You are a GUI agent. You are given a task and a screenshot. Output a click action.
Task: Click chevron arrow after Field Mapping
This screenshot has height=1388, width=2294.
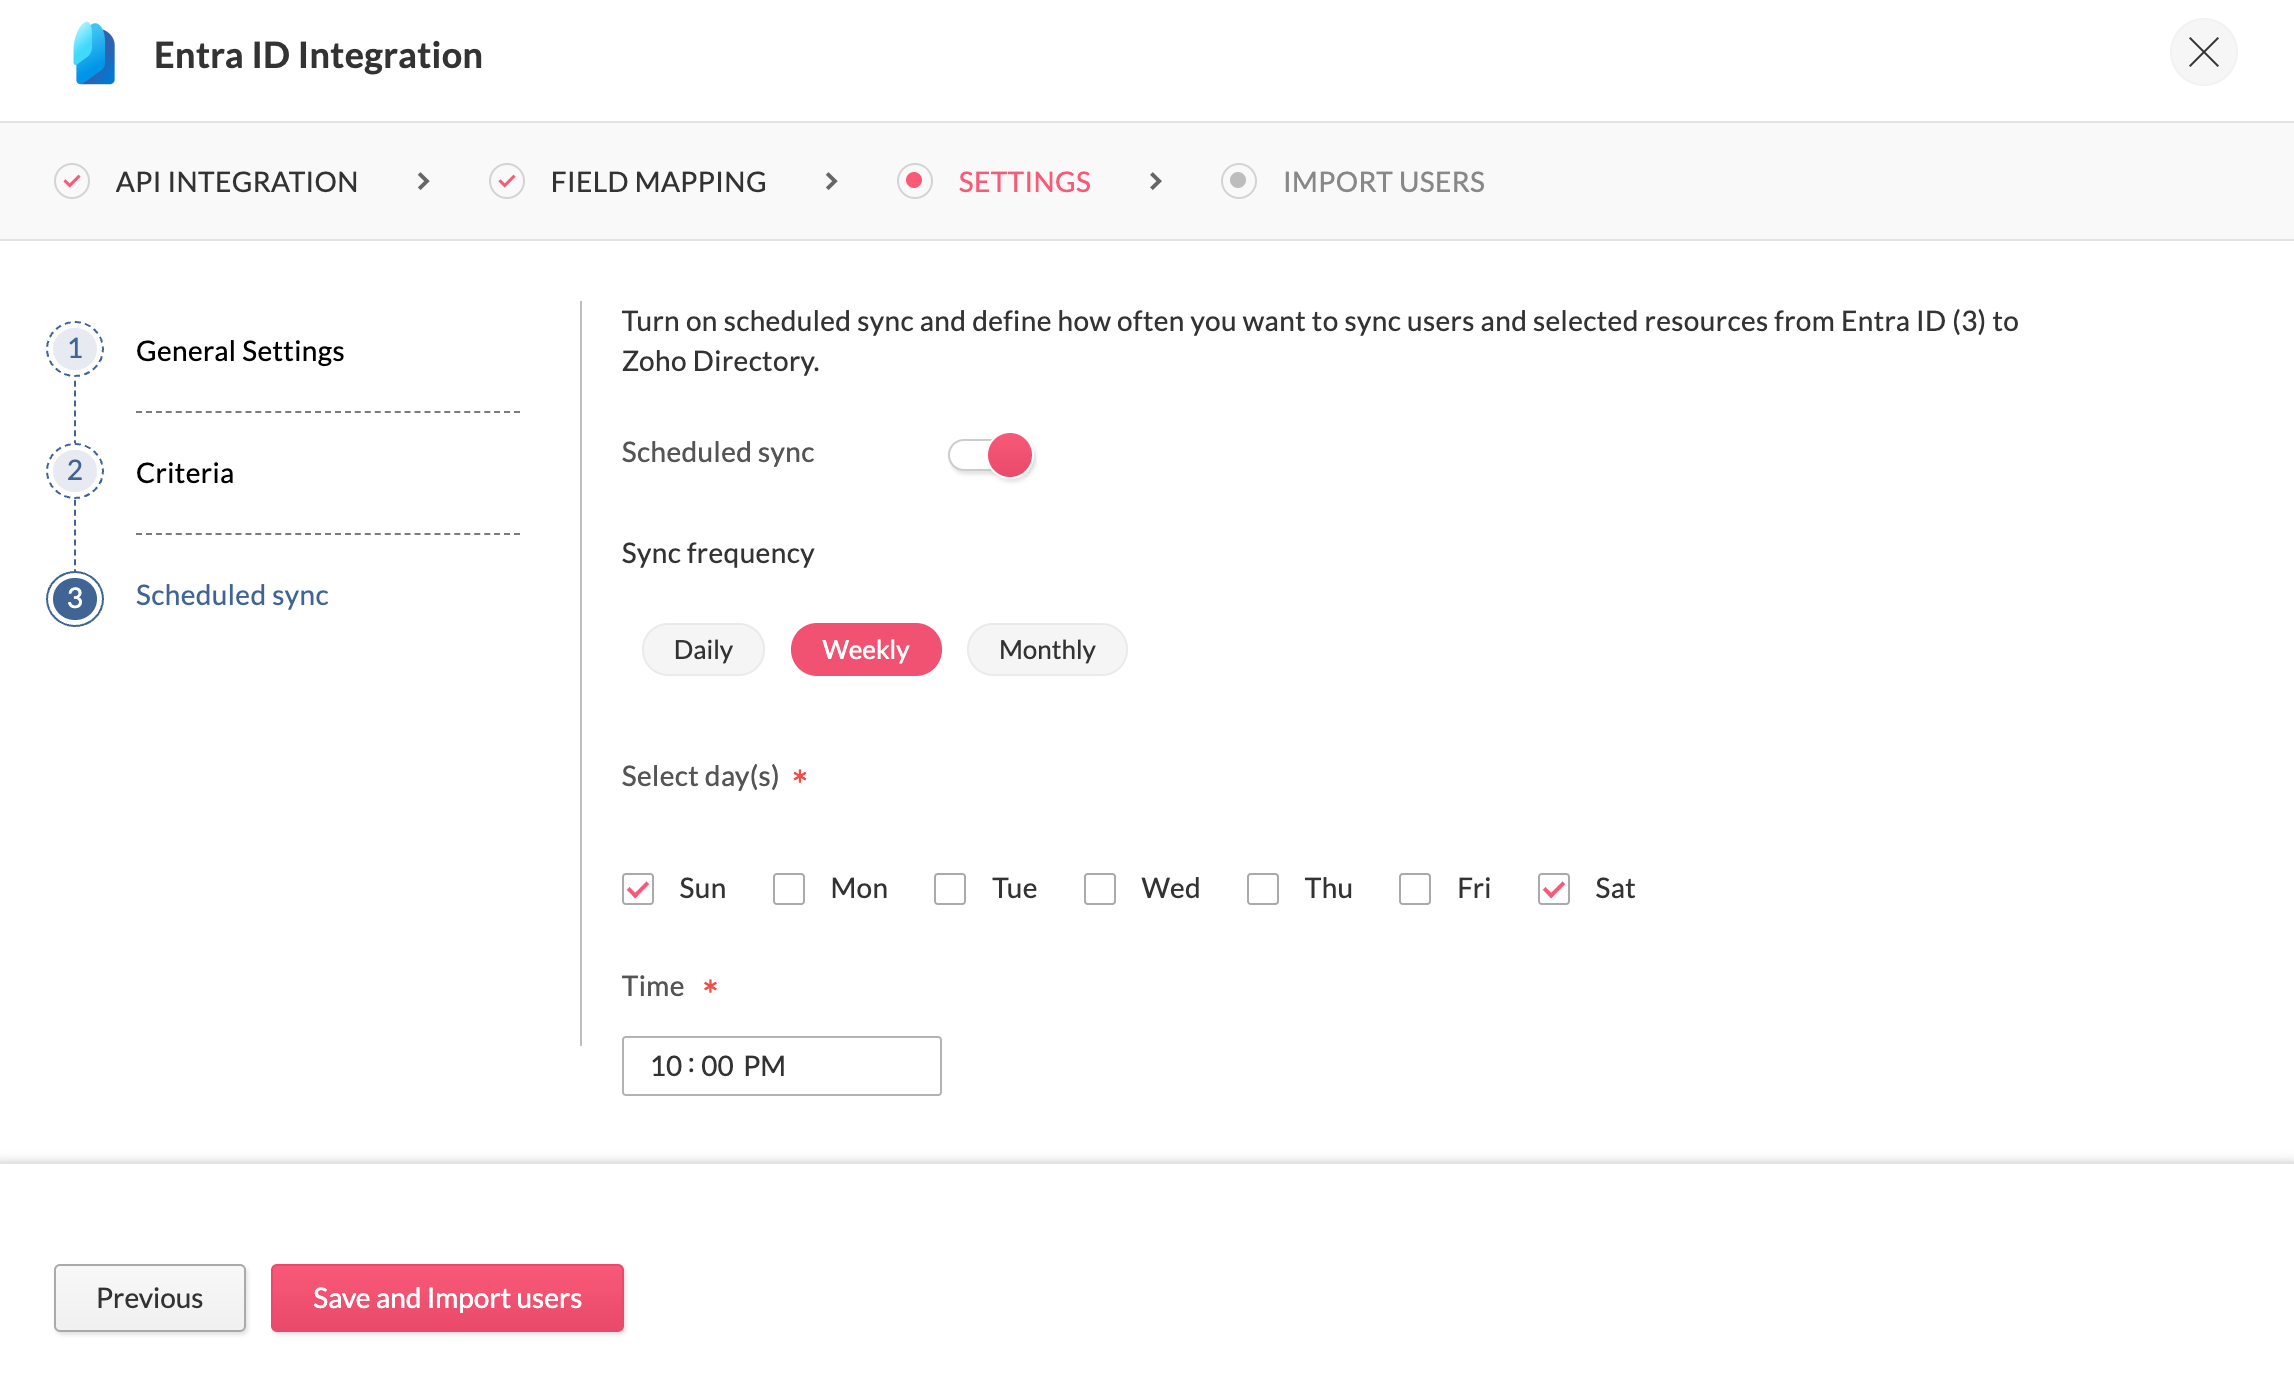click(x=831, y=182)
